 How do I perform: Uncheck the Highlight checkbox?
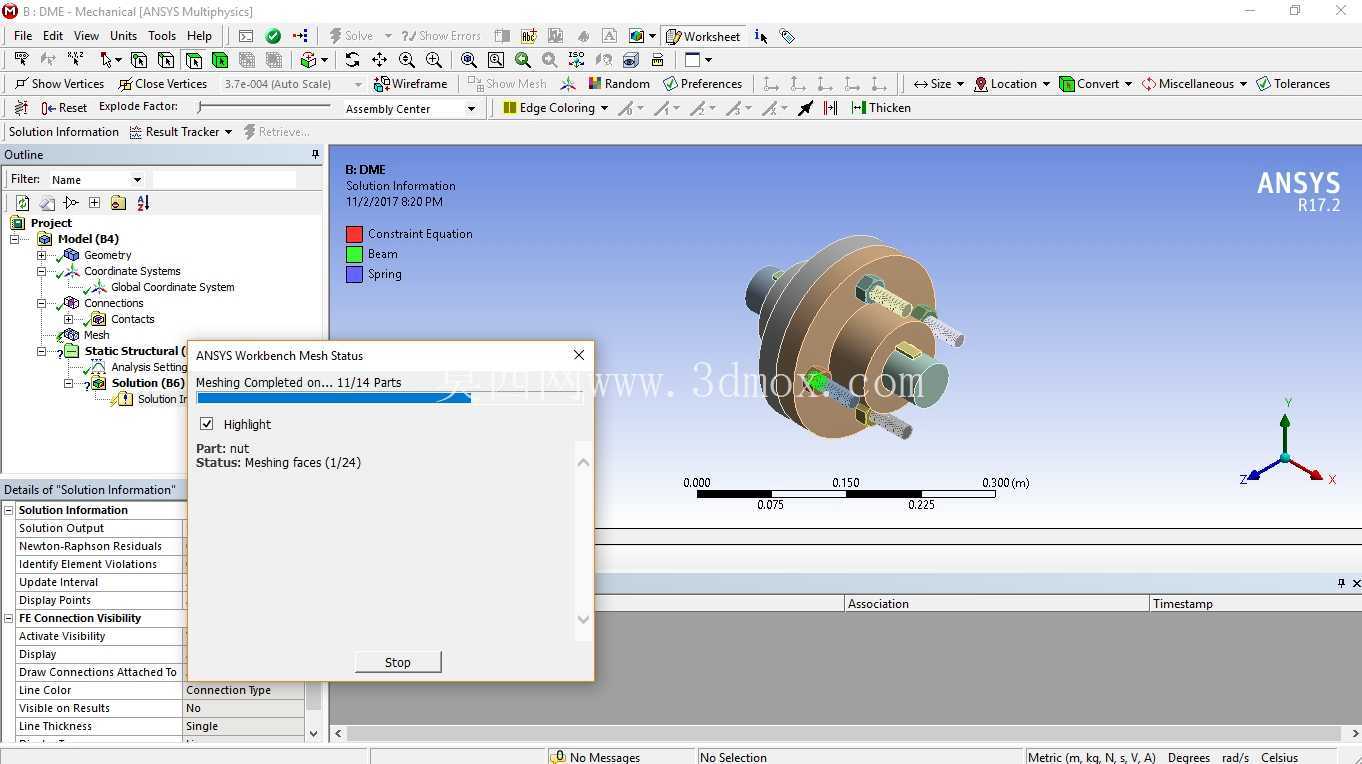point(207,424)
